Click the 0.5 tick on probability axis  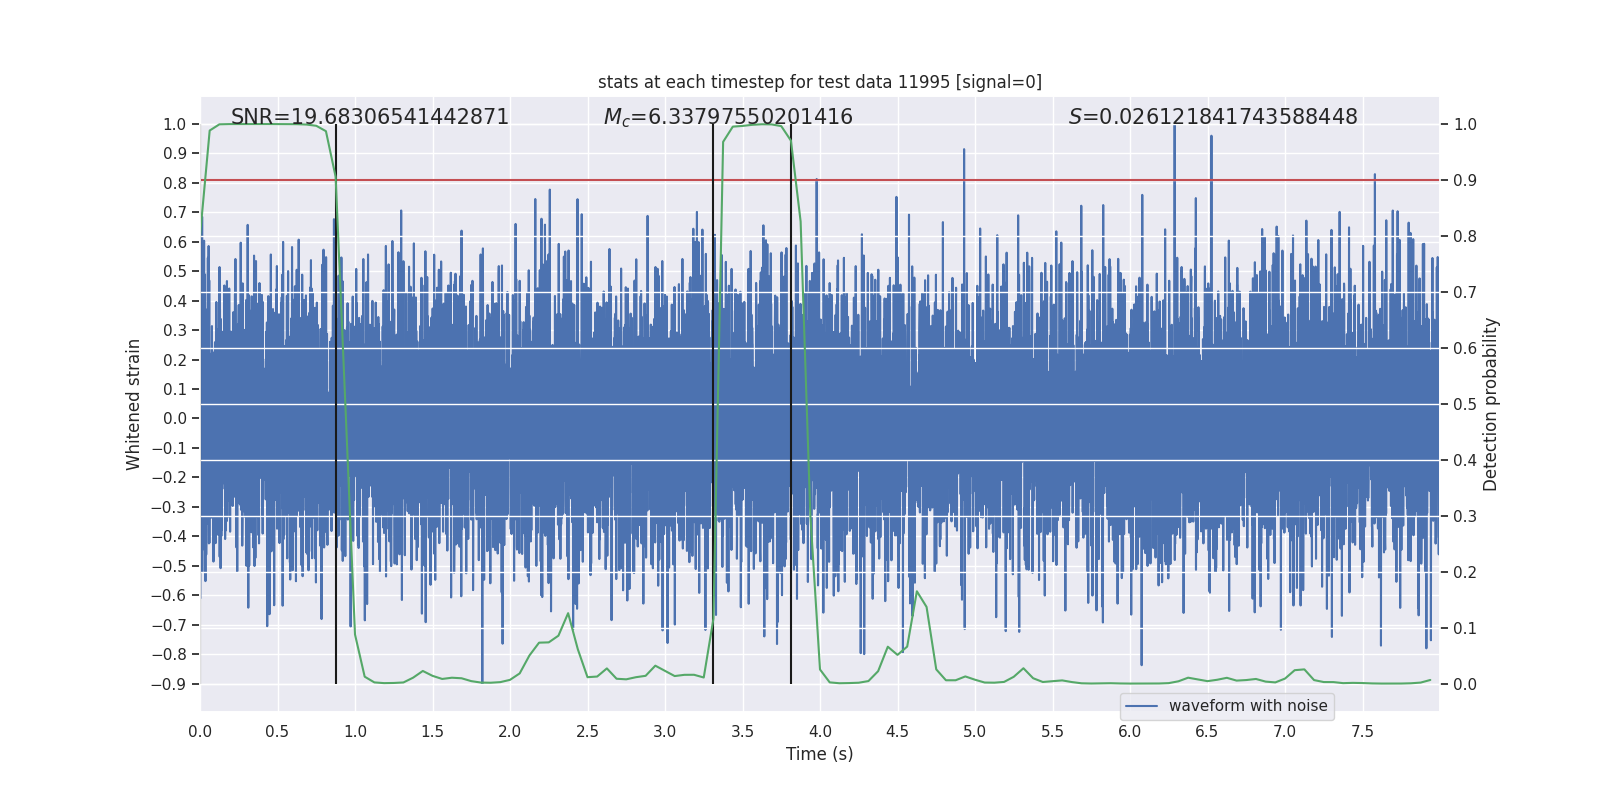(1465, 404)
